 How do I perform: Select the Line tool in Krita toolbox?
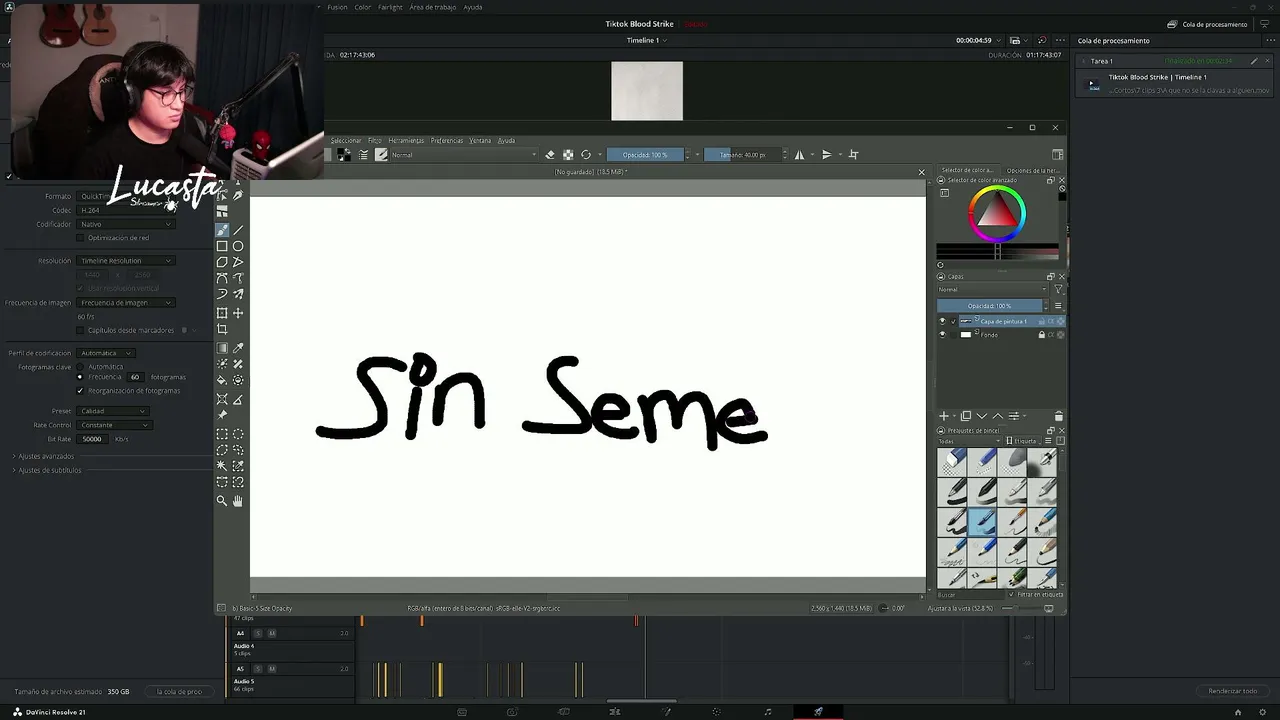pos(238,230)
